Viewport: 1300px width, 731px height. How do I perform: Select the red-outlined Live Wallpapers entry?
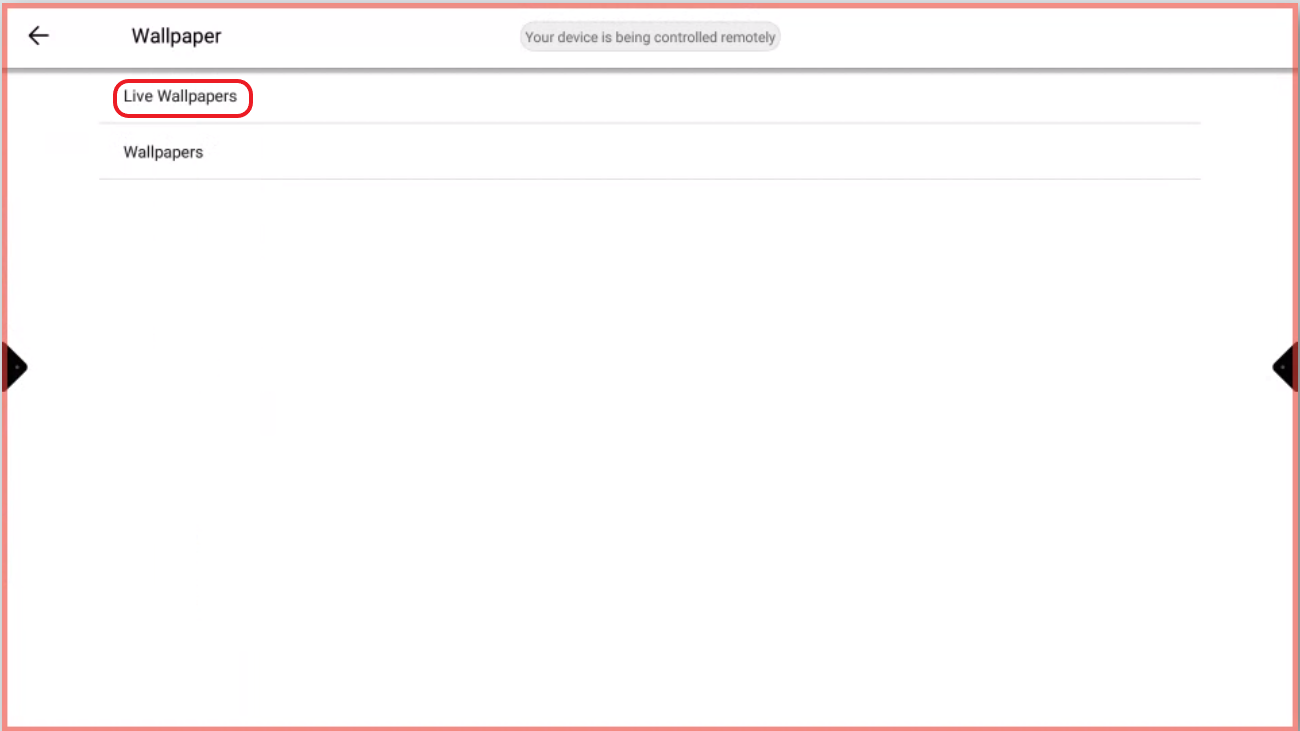(181, 97)
